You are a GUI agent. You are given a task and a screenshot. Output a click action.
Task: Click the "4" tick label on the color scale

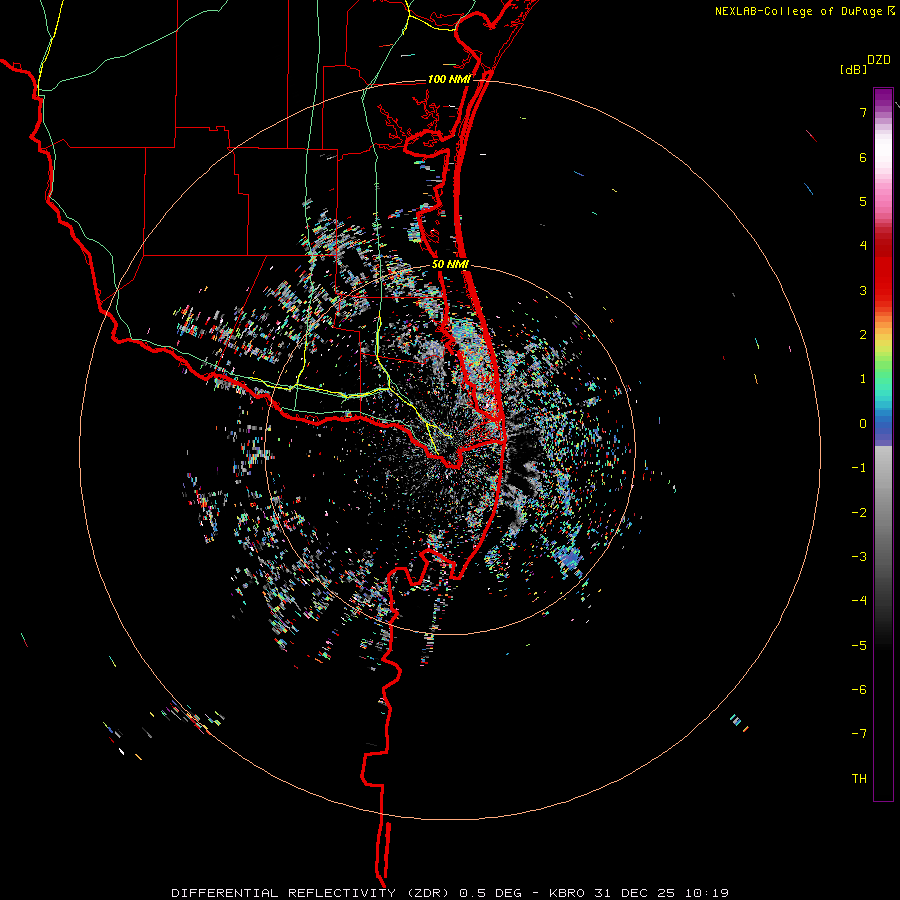pyautogui.click(x=863, y=246)
